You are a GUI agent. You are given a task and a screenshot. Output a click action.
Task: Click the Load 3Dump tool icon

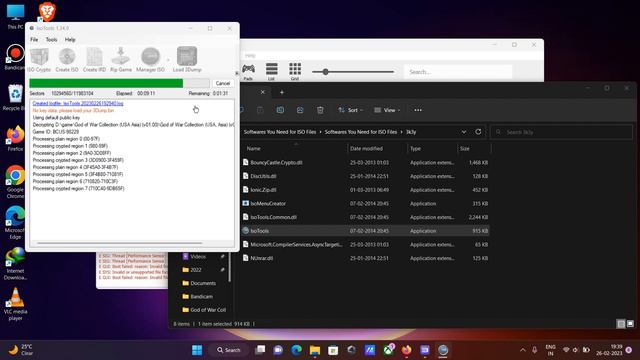187,60
